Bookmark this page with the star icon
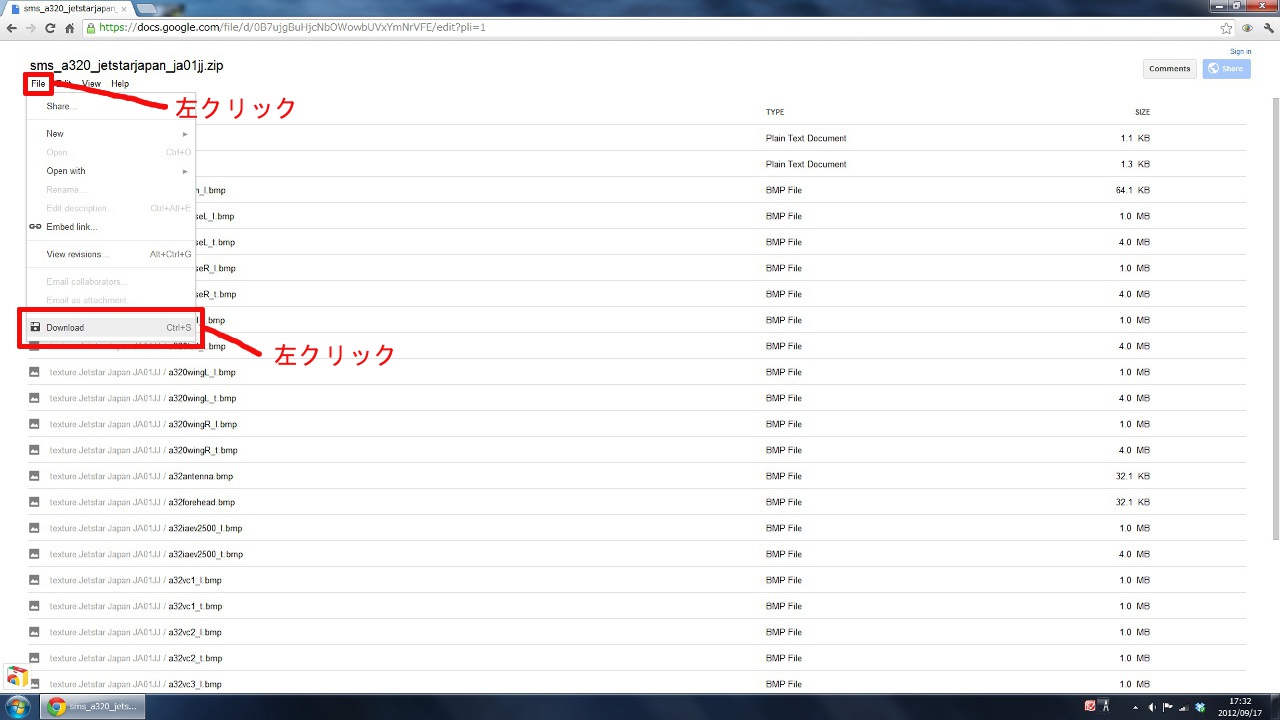The width and height of the screenshot is (1280, 720). coord(1226,28)
